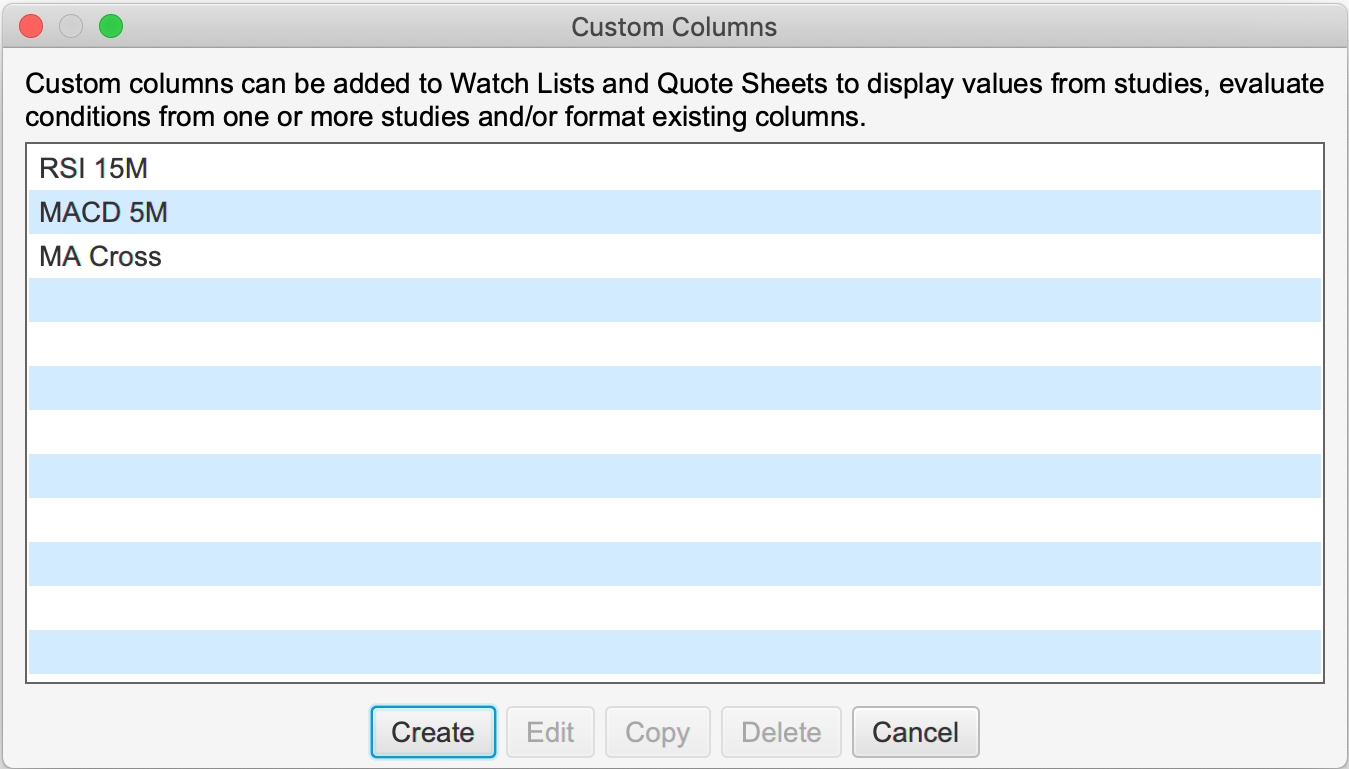Select the MACD 5M row
Viewport: 1349px width, 769px height.
[675, 212]
